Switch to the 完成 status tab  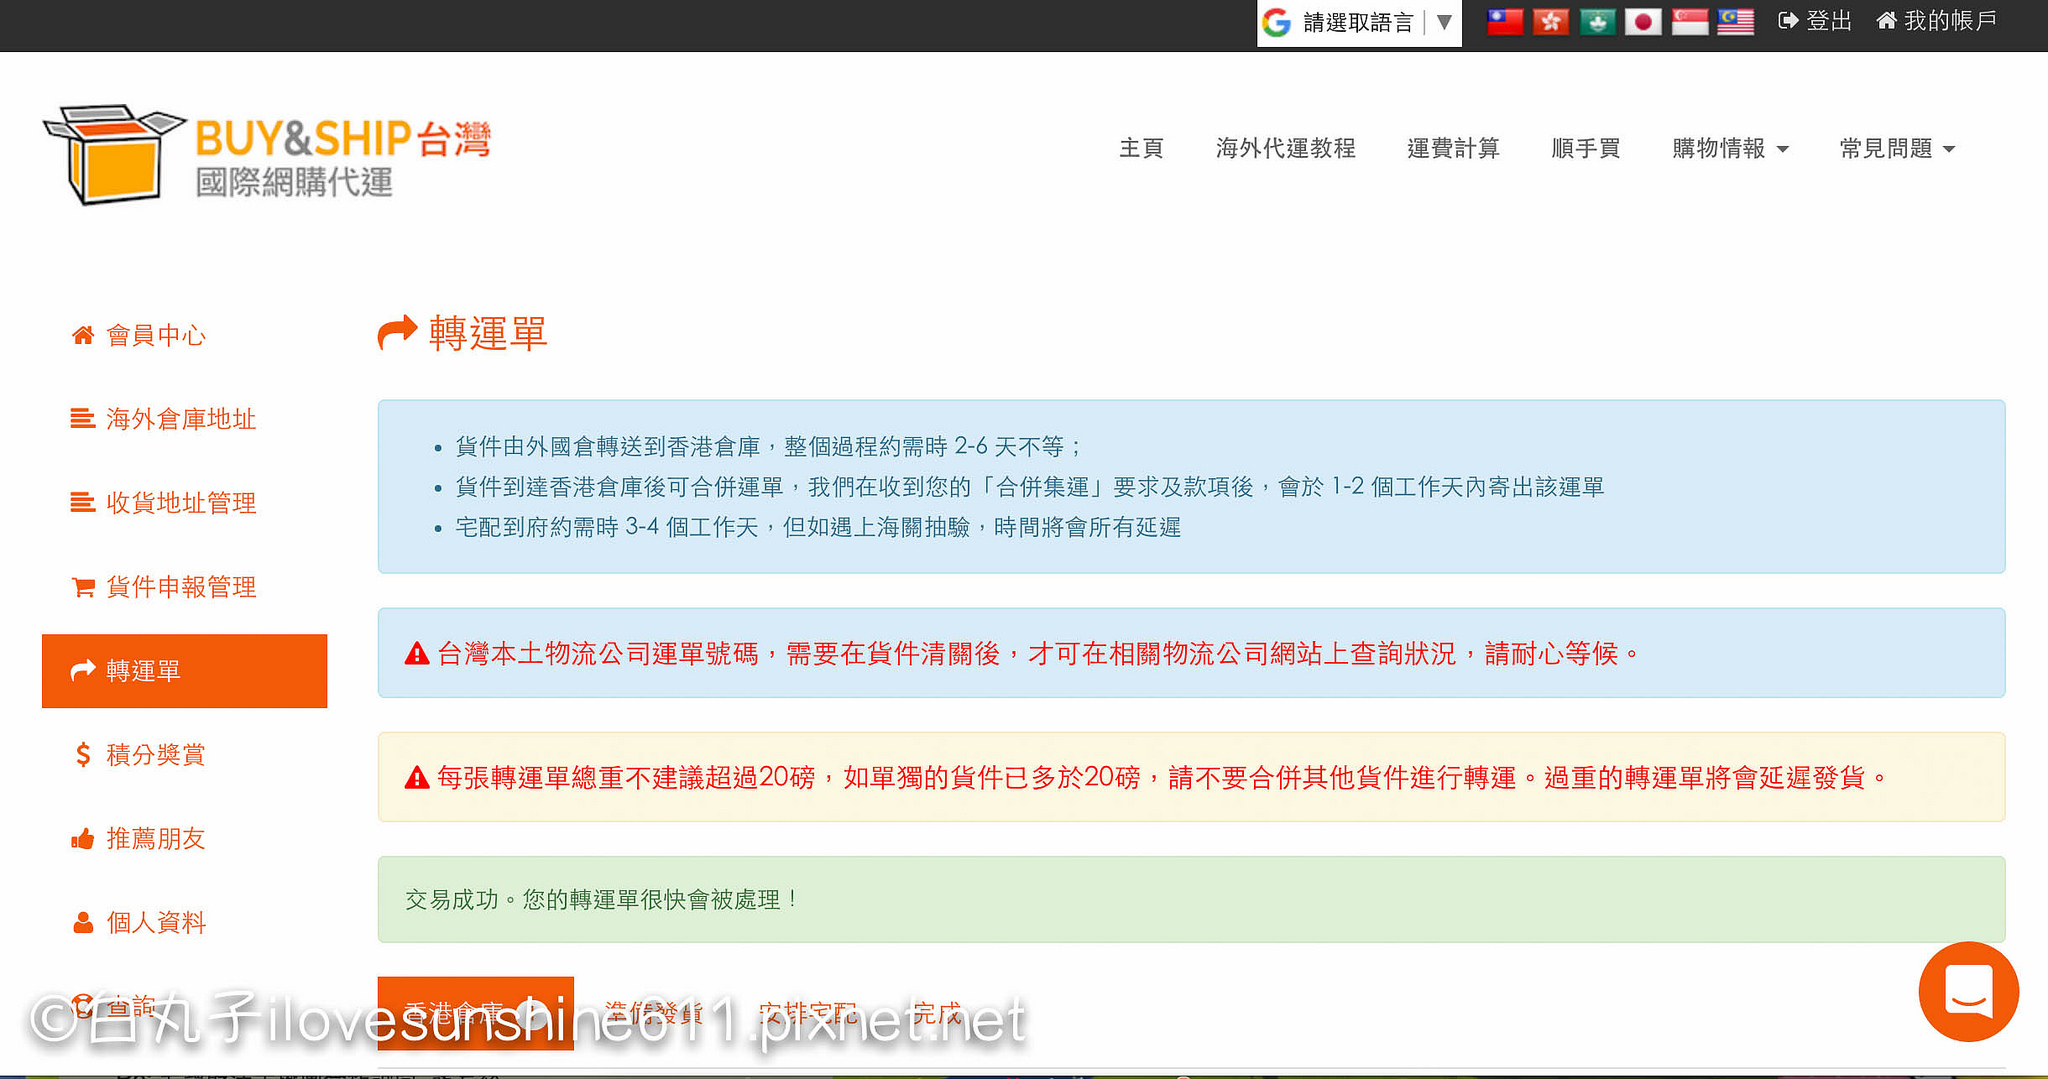[936, 1014]
